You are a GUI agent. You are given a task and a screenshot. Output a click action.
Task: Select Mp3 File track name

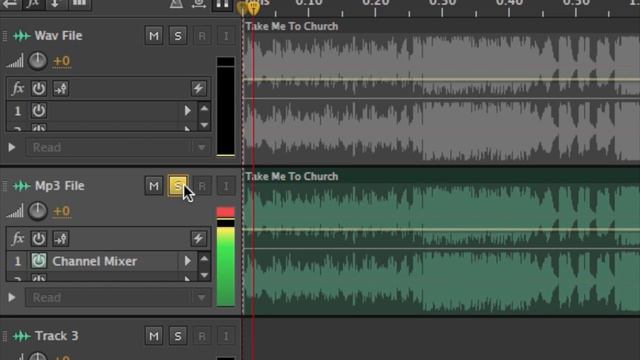tap(60, 186)
